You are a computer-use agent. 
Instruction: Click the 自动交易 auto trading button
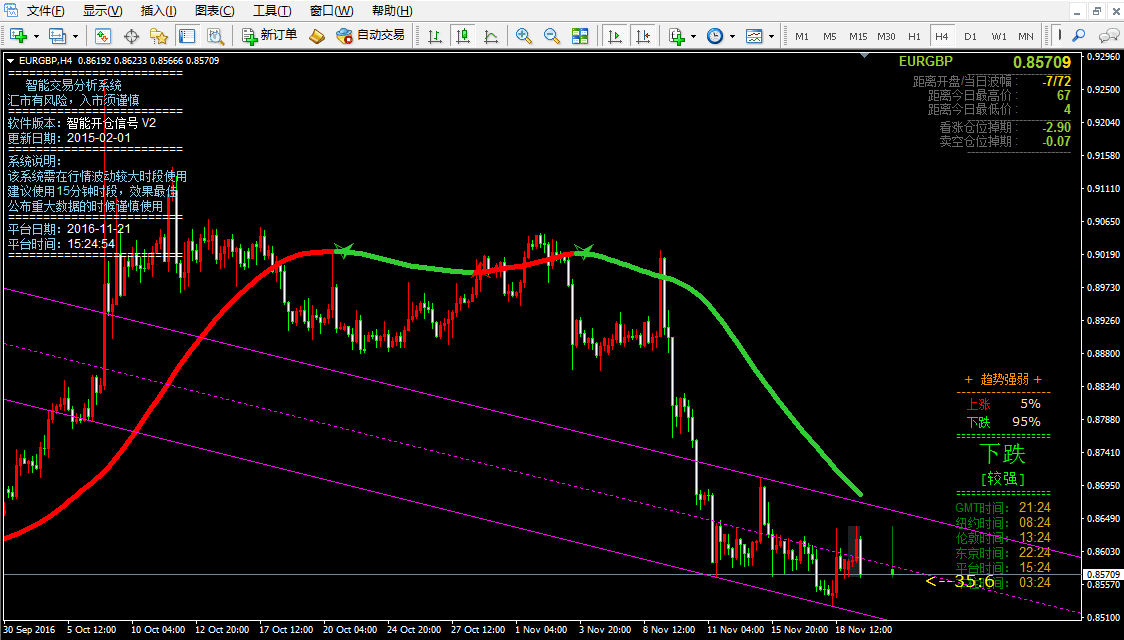tap(371, 36)
